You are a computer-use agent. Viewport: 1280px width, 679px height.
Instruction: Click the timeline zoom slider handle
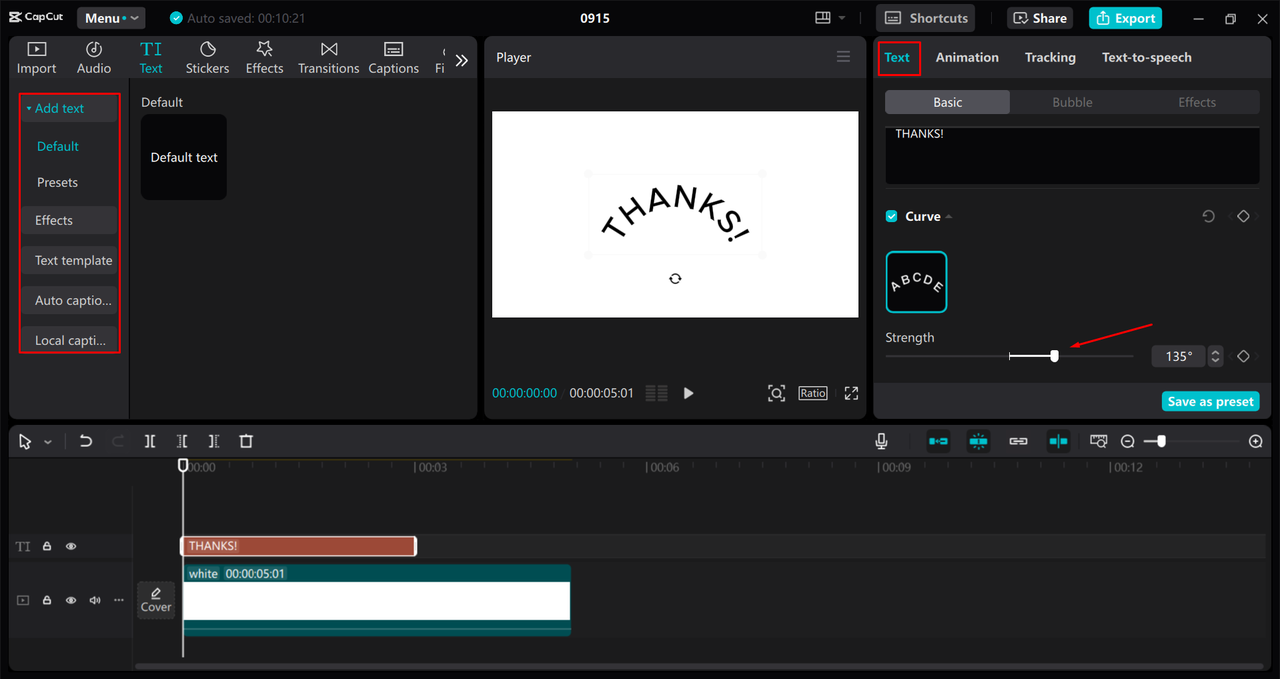click(1160, 441)
